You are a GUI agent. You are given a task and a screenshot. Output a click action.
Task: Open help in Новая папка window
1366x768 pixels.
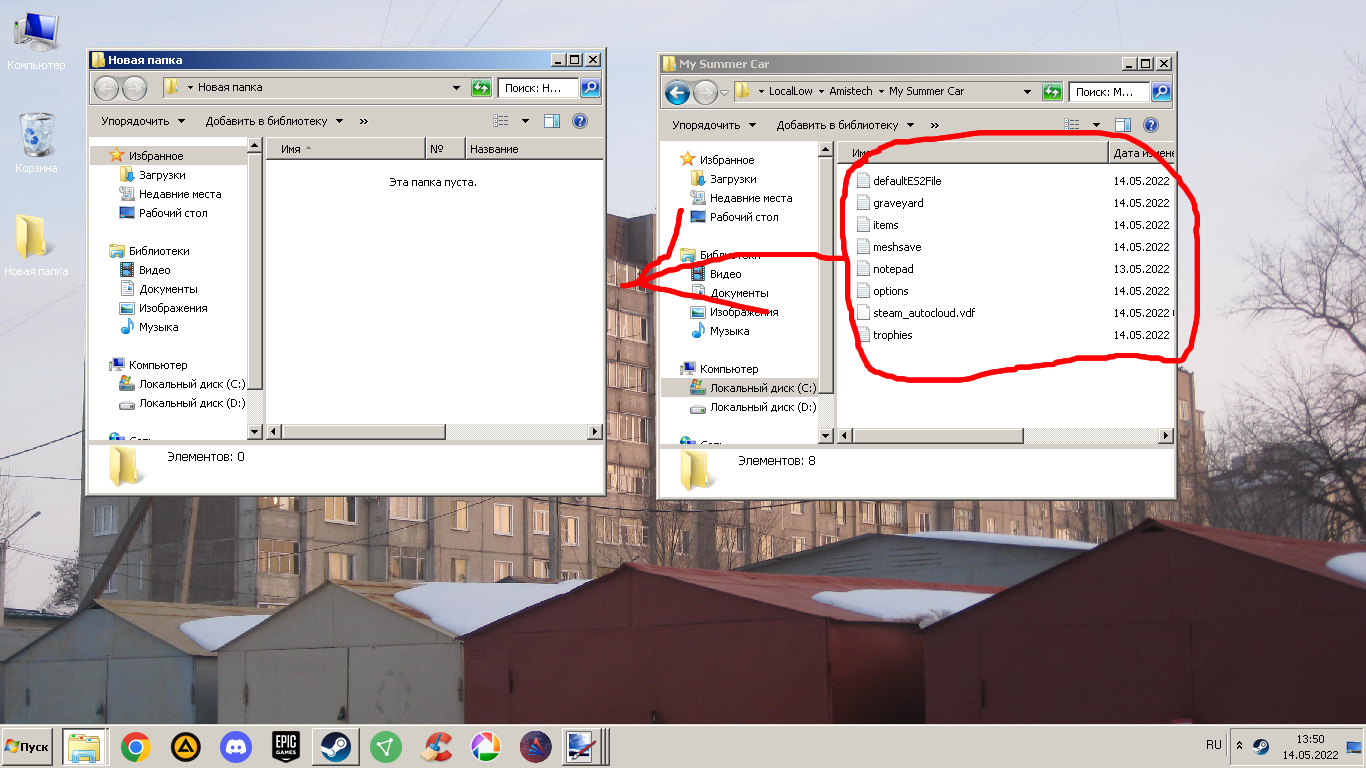[x=579, y=121]
